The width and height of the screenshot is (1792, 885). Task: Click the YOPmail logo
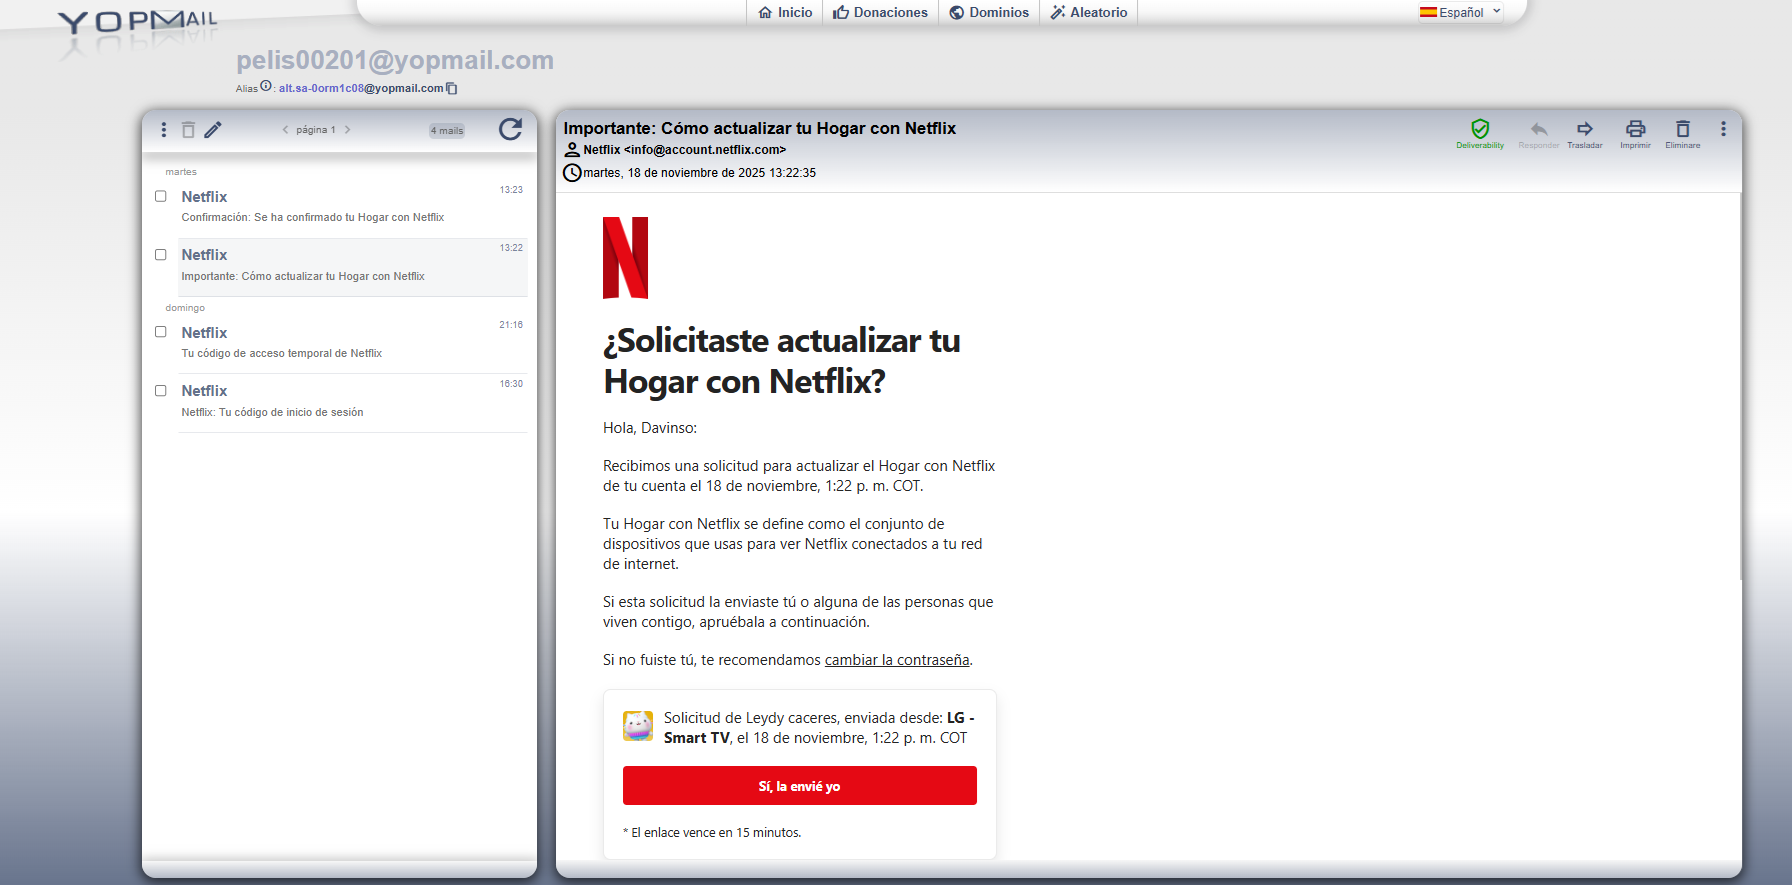137,22
